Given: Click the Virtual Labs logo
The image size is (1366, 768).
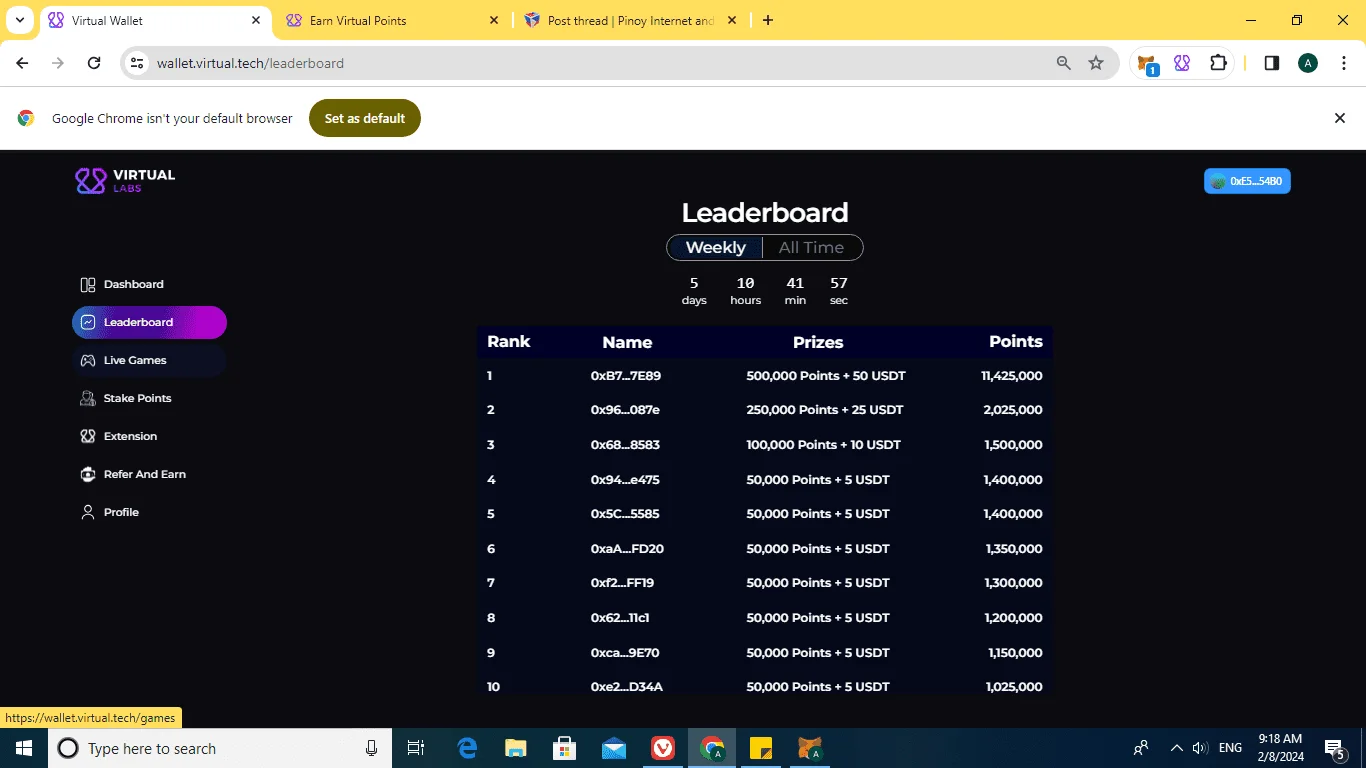Looking at the screenshot, I should coord(125,180).
